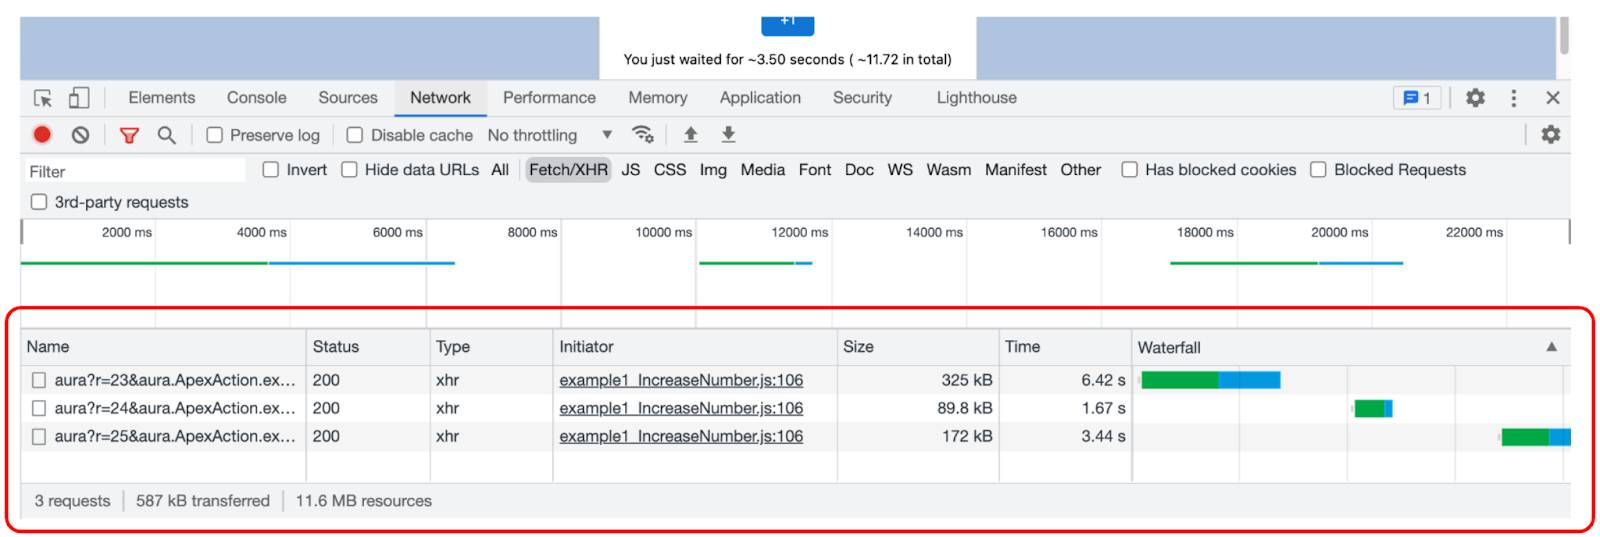Viewport: 1600px width, 537px height.
Task: Enable 3rd-party requests checkbox
Action: (x=39, y=202)
